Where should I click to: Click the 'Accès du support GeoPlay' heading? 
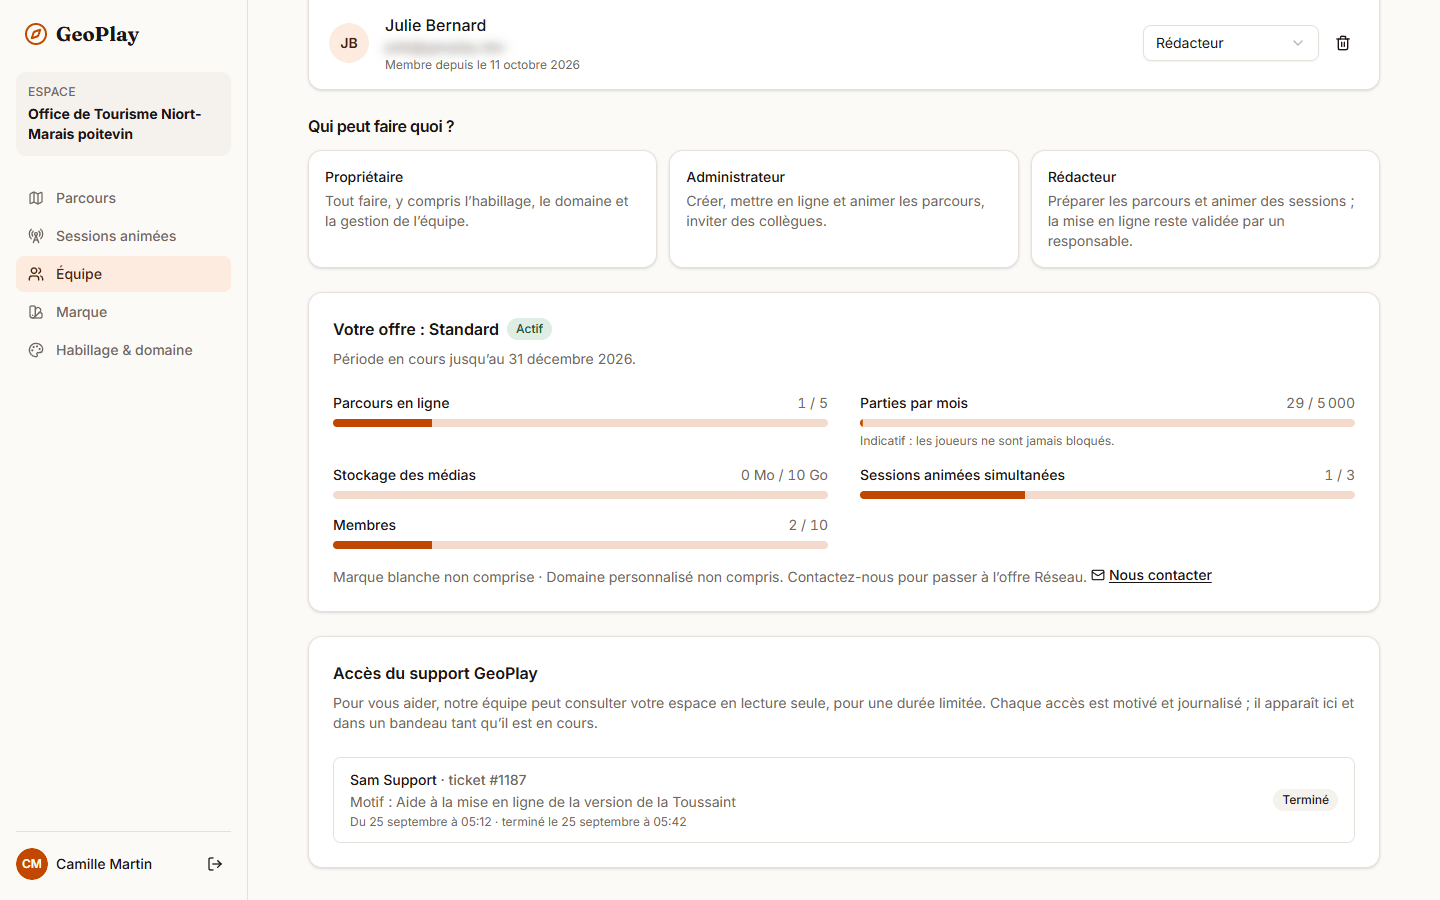pyautogui.click(x=435, y=674)
